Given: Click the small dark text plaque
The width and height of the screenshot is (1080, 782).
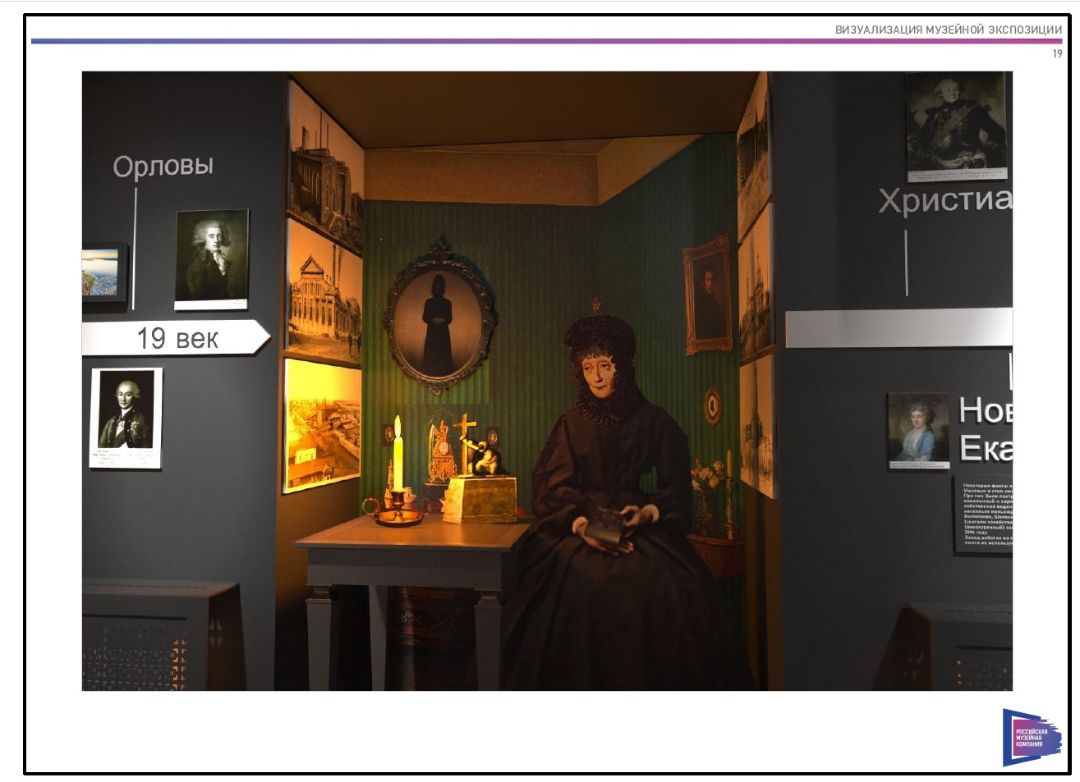Looking at the screenshot, I should [984, 515].
